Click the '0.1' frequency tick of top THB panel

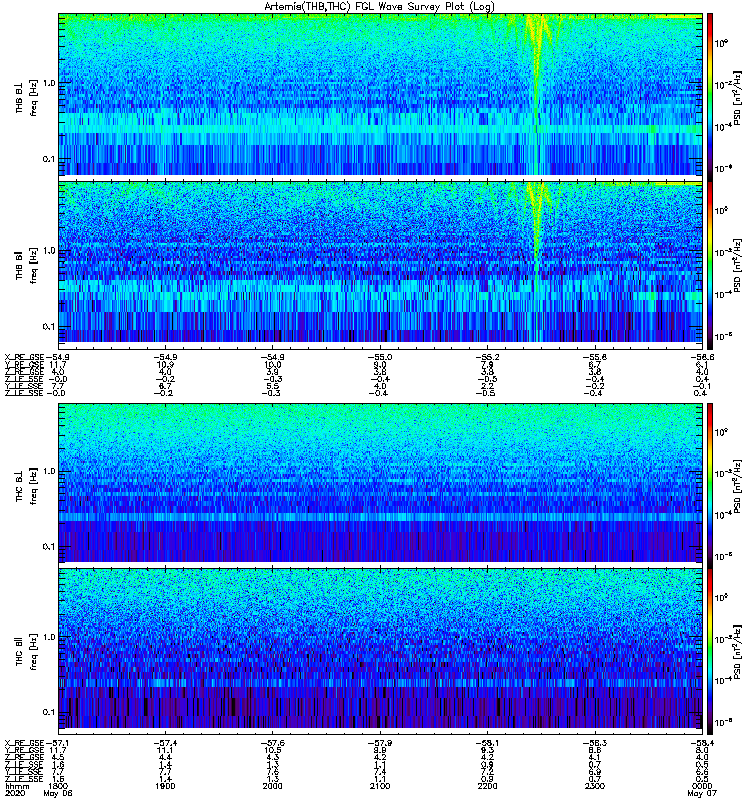pos(49,159)
